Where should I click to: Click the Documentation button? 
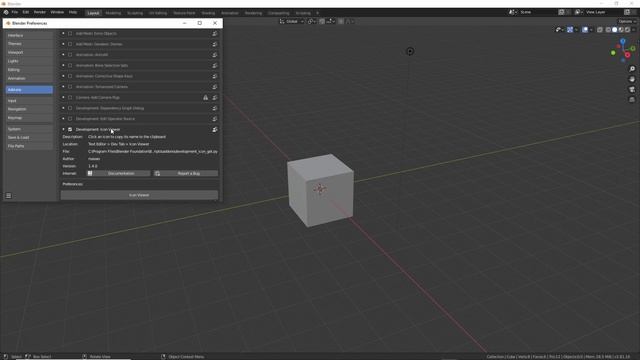coord(119,173)
